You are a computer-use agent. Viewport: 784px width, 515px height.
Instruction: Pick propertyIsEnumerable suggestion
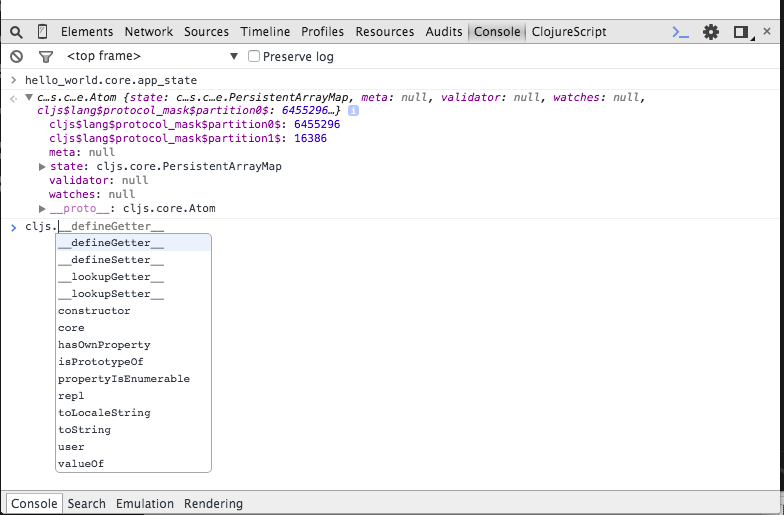click(134, 379)
